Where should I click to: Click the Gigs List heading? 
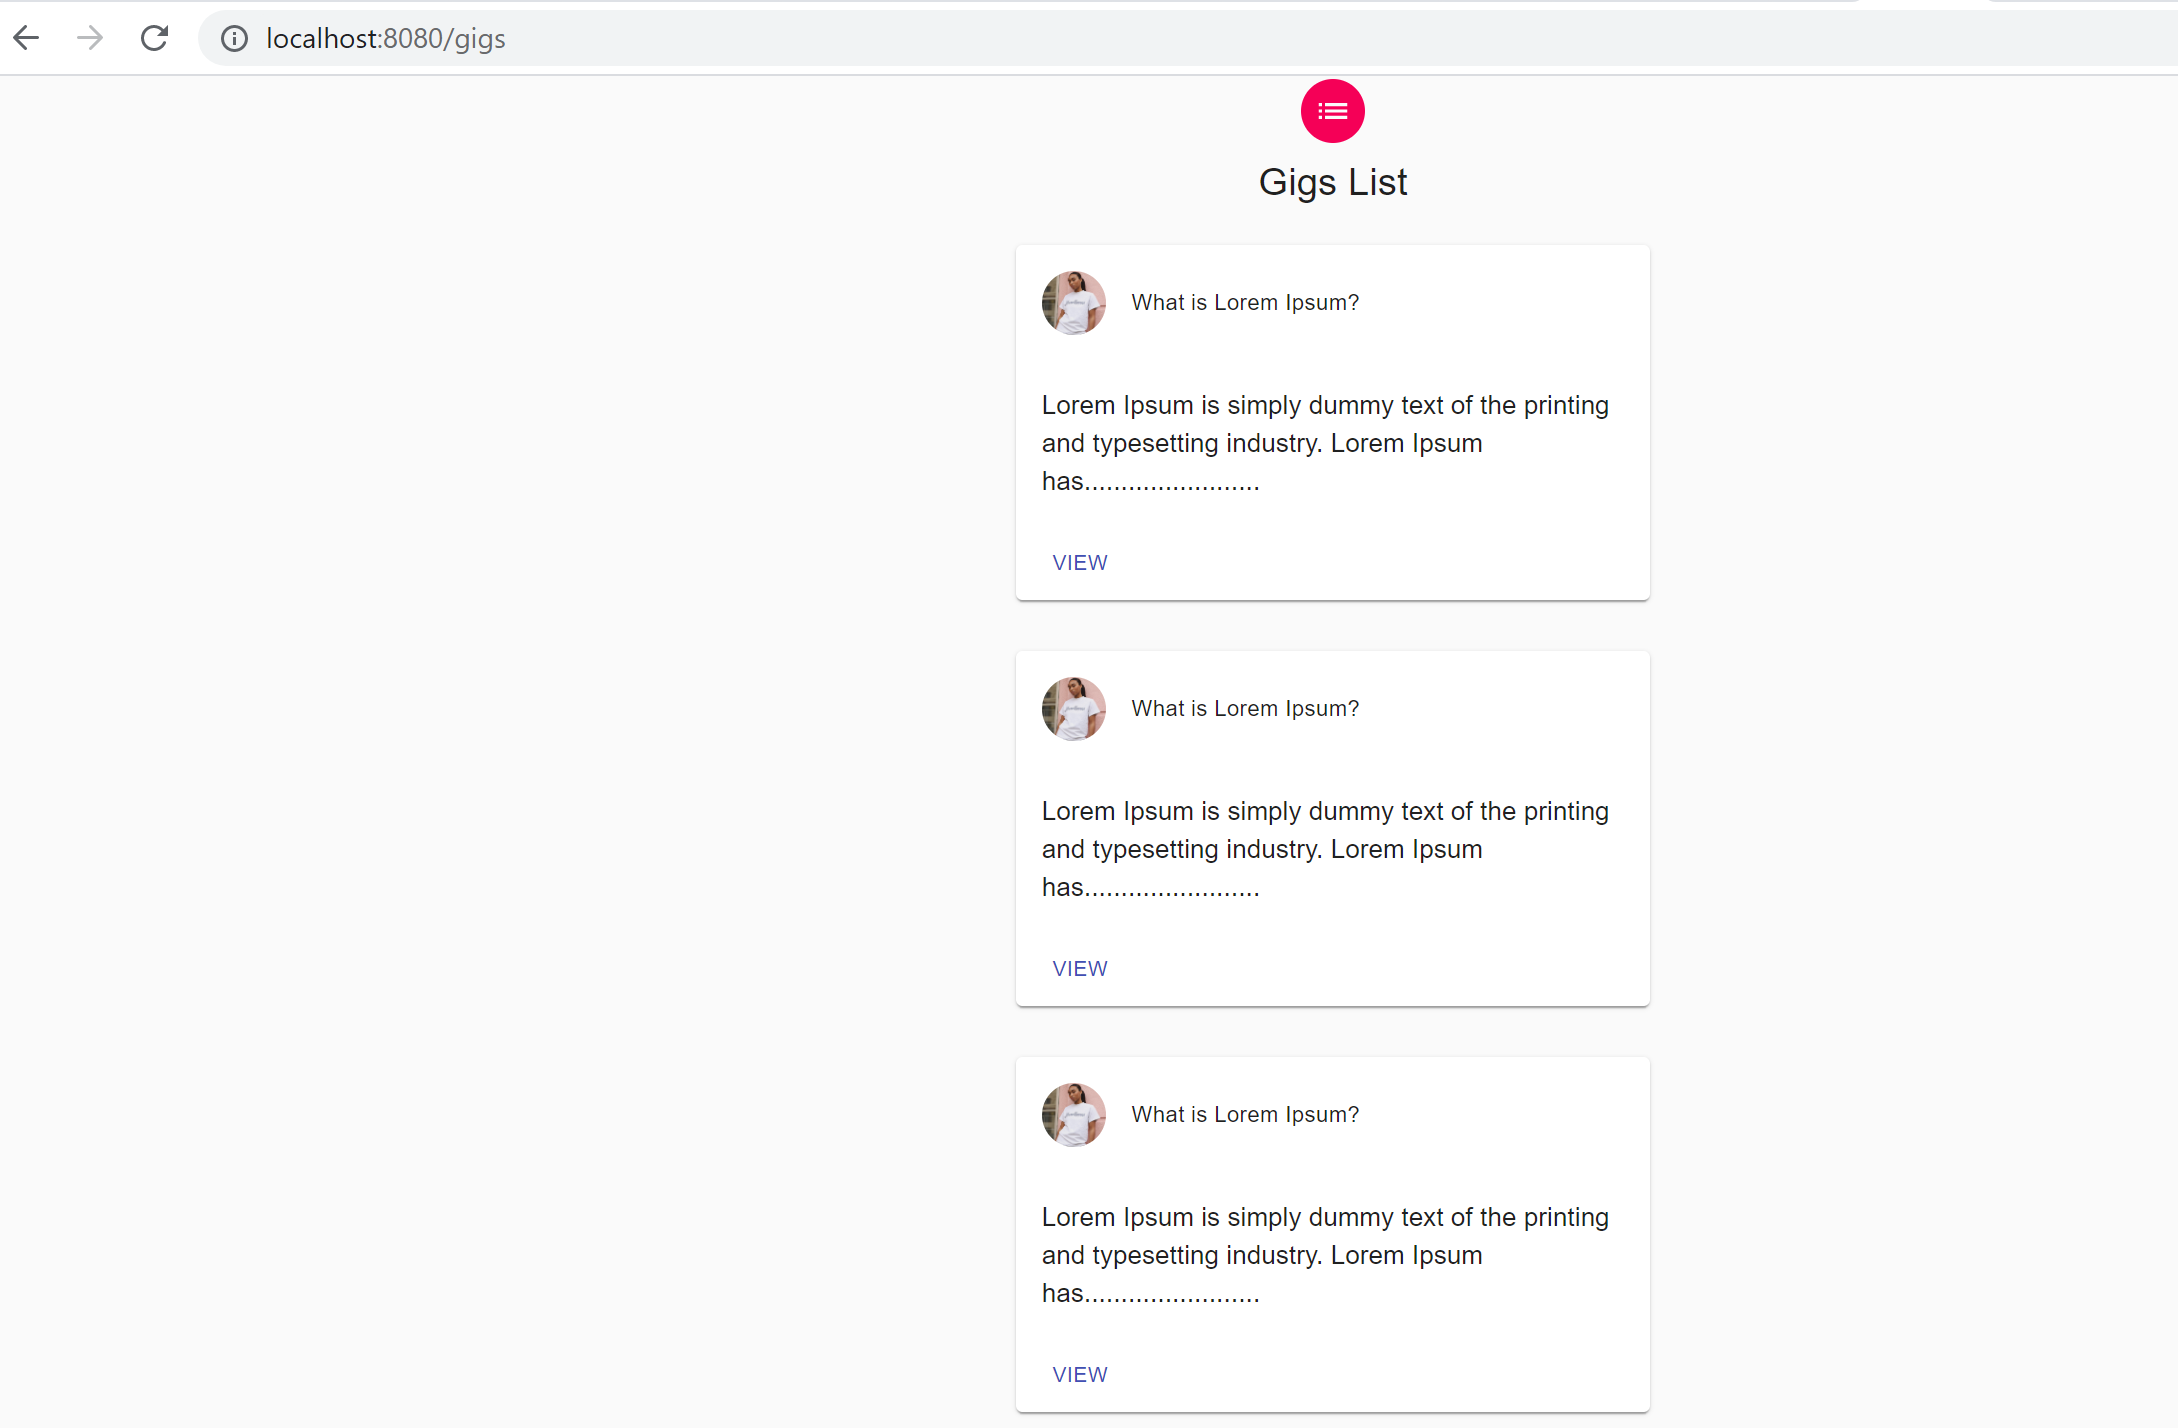pyautogui.click(x=1332, y=182)
